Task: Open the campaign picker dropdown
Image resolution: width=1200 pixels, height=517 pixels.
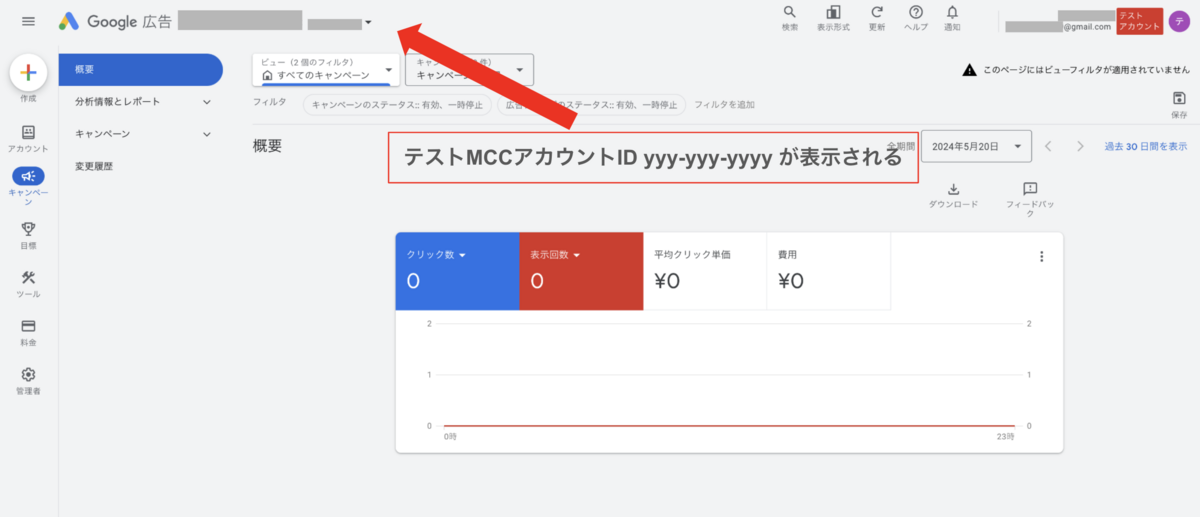Action: [x=468, y=70]
